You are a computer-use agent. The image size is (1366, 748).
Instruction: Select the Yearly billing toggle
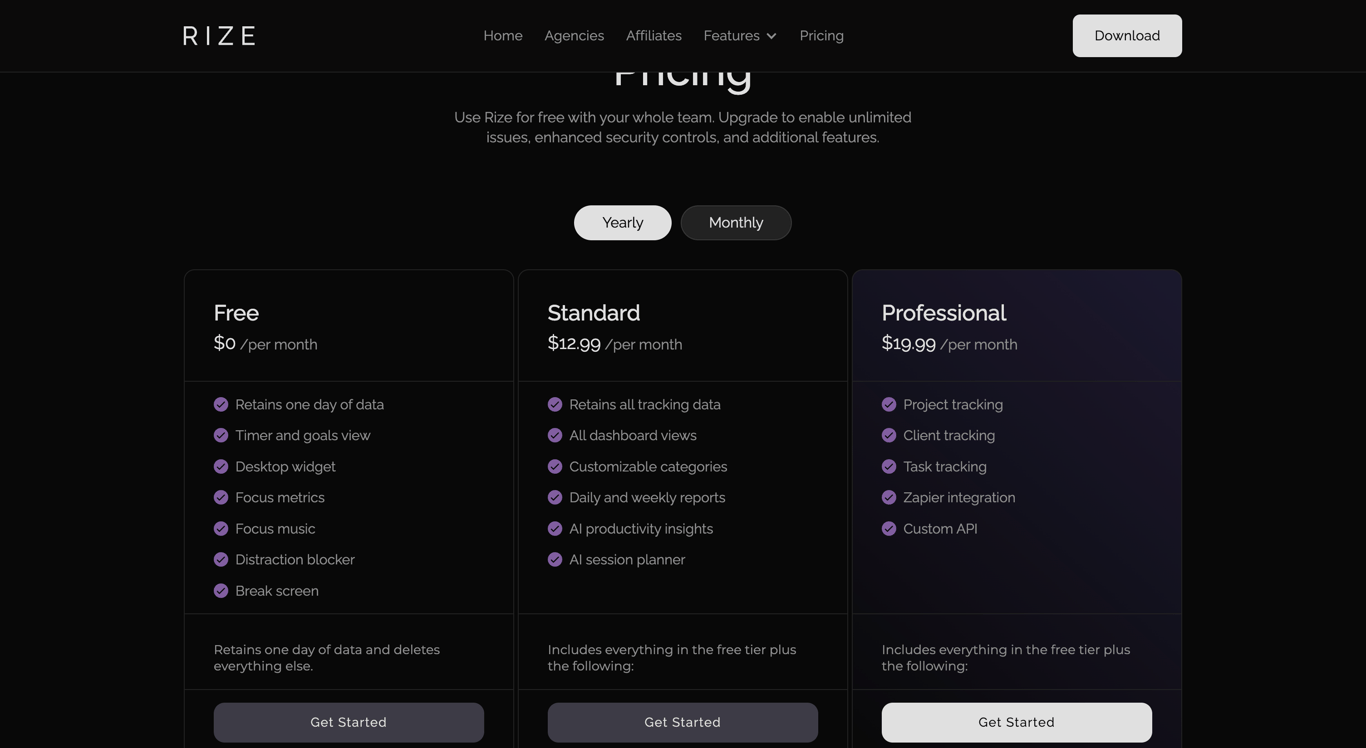(x=622, y=222)
